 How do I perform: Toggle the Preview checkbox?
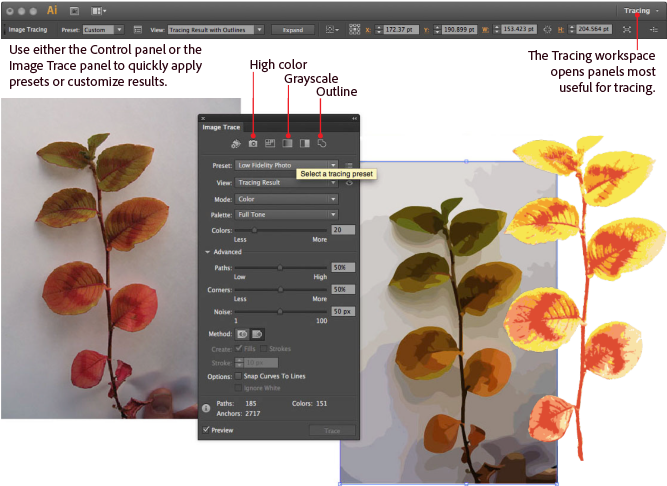[206, 429]
